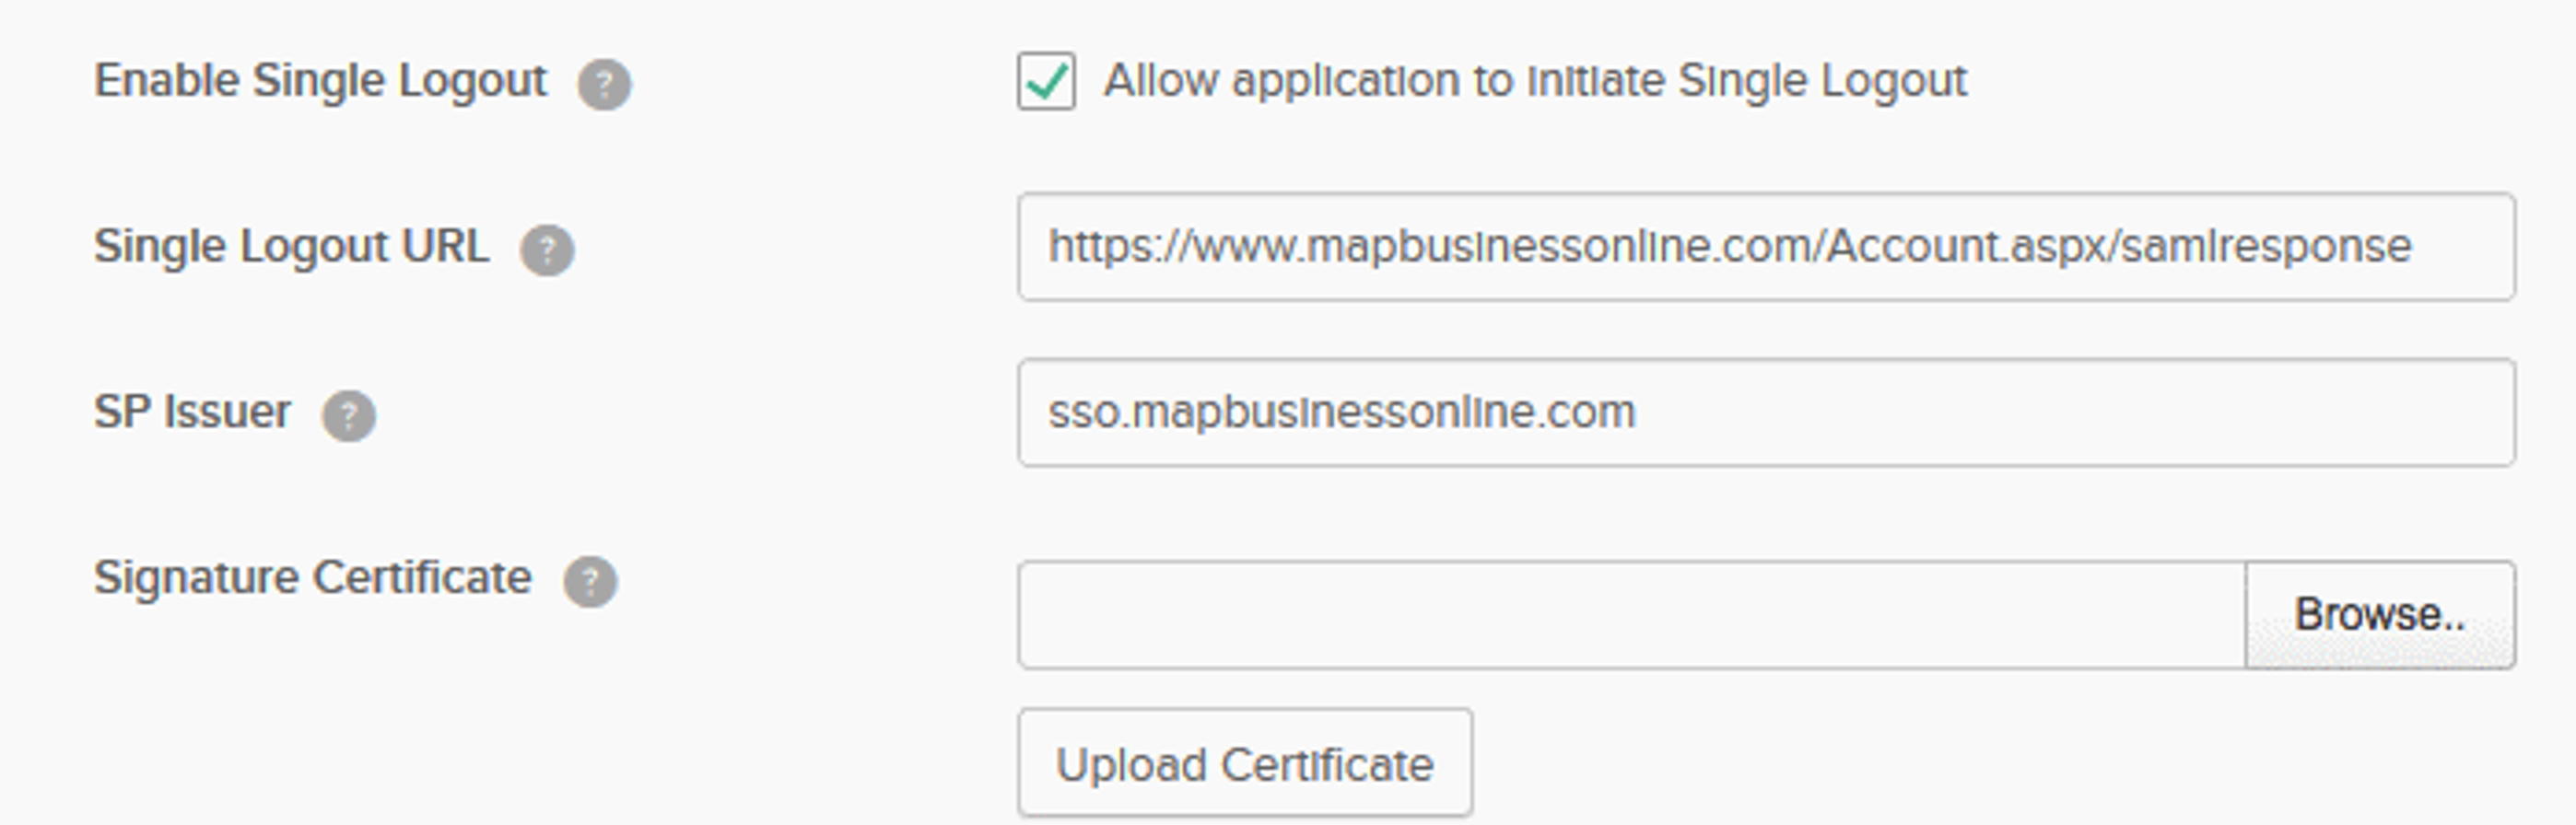Click the Single Logout URL label text
Image resolution: width=2576 pixels, height=825 pixels.
291,247
